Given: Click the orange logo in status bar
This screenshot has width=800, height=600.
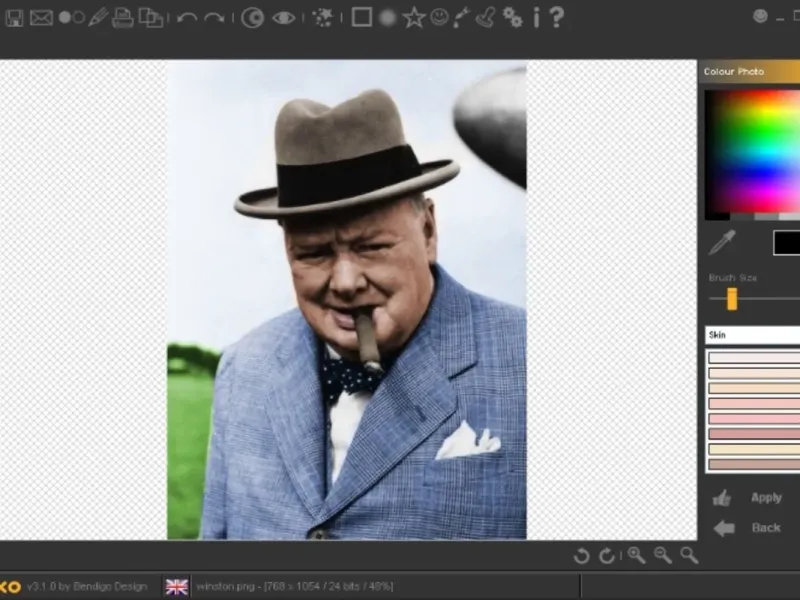Looking at the screenshot, I should [x=10, y=587].
